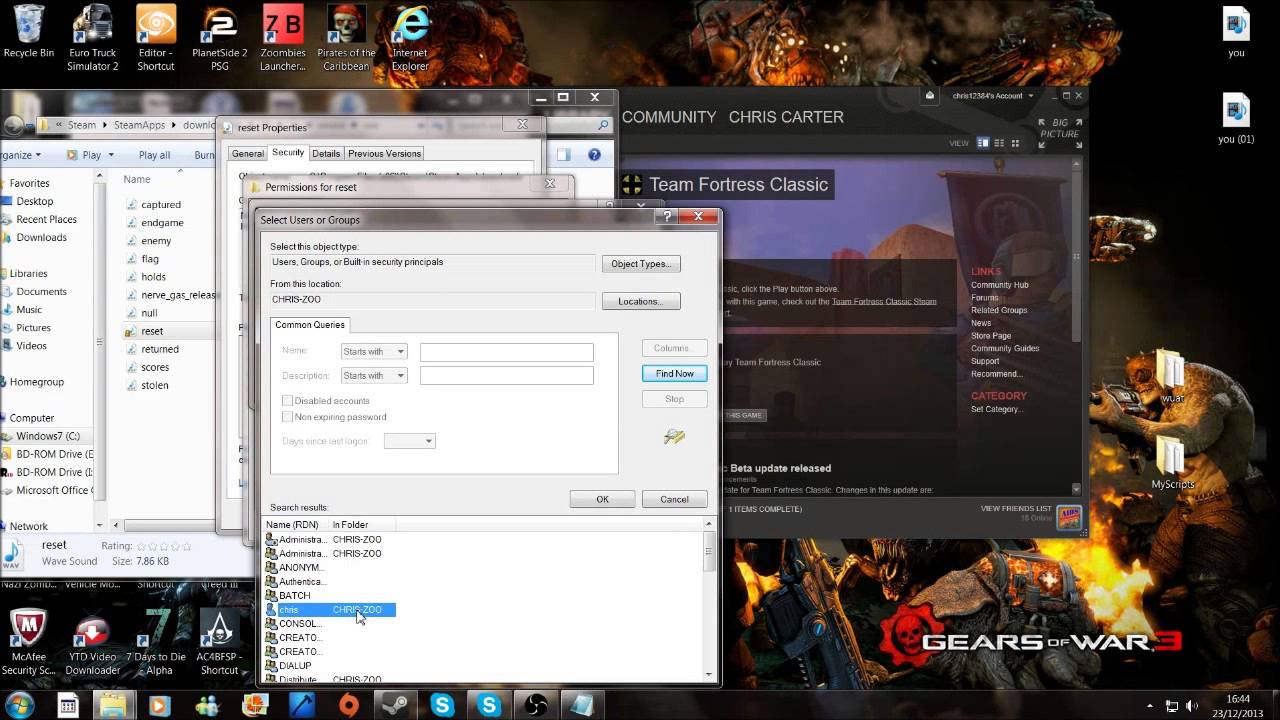Click the Steam inbox envelope icon
The width and height of the screenshot is (1280, 720).
[x=930, y=96]
